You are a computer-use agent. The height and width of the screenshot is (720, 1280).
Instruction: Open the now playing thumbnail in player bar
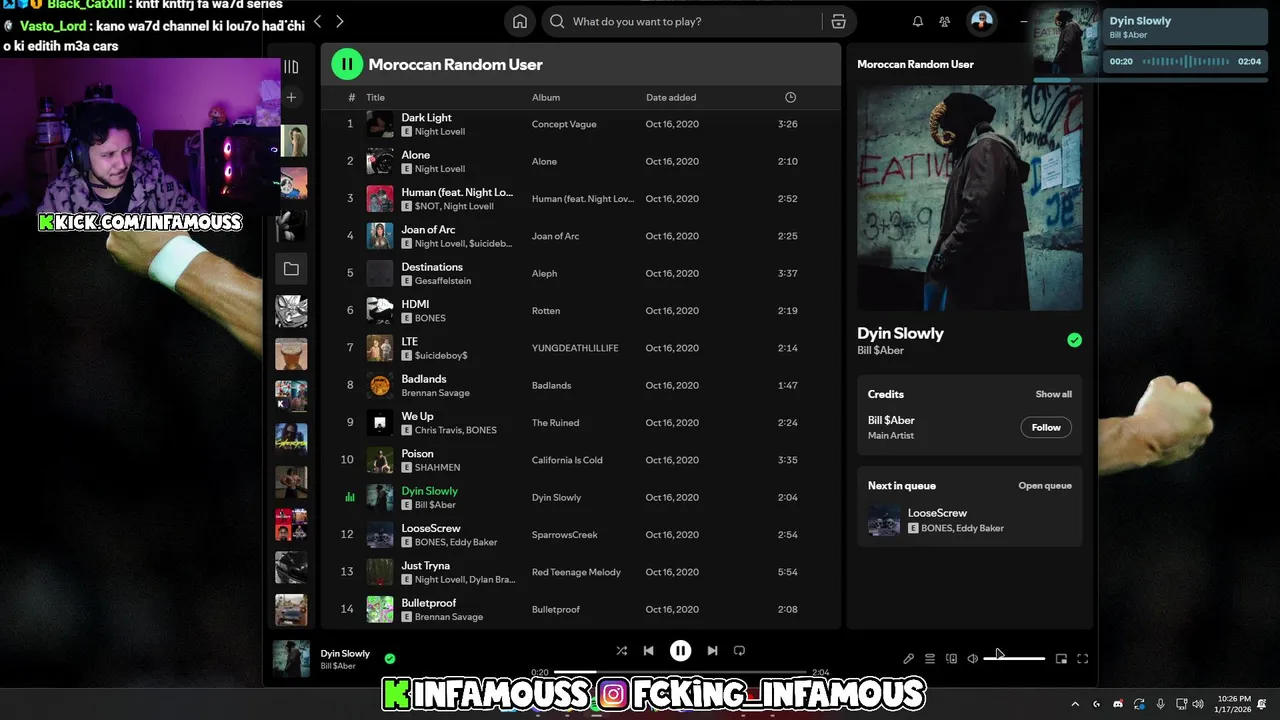pyautogui.click(x=291, y=659)
